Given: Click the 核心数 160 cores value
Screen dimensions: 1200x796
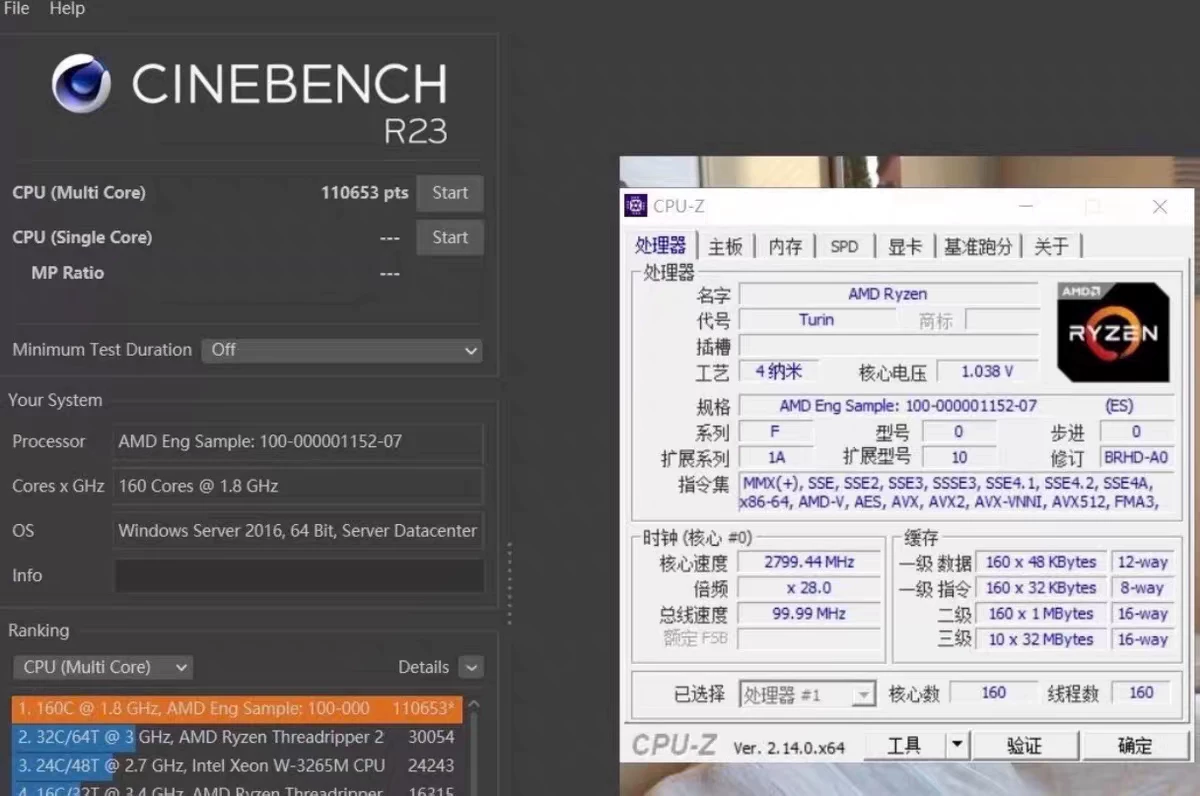Looking at the screenshot, I should point(993,693).
